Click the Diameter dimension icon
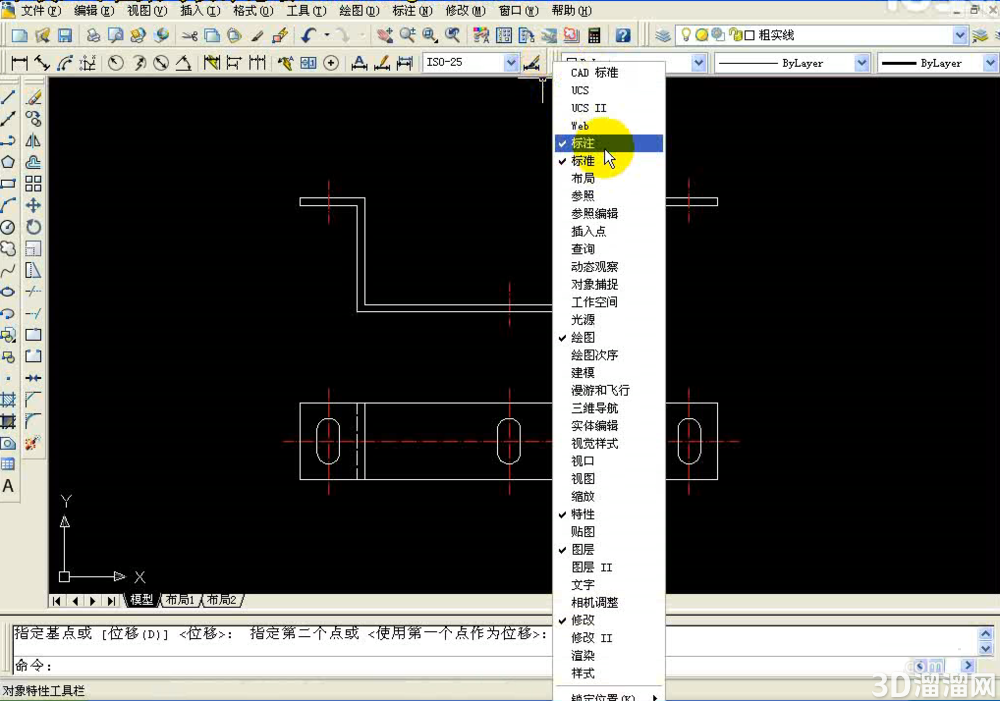The height and width of the screenshot is (701, 1000). 161,63
